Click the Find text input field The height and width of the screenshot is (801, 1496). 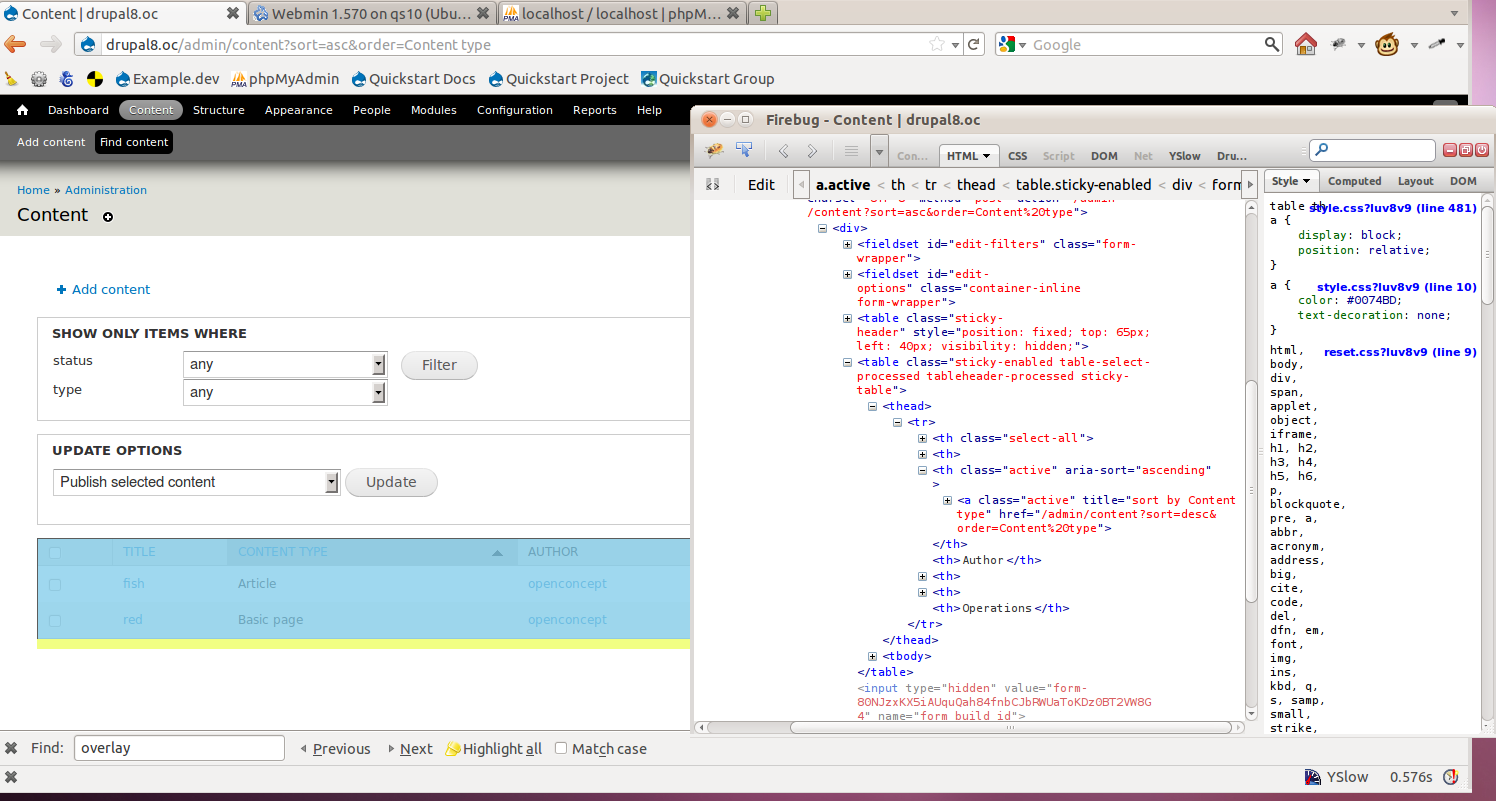[x=179, y=748]
